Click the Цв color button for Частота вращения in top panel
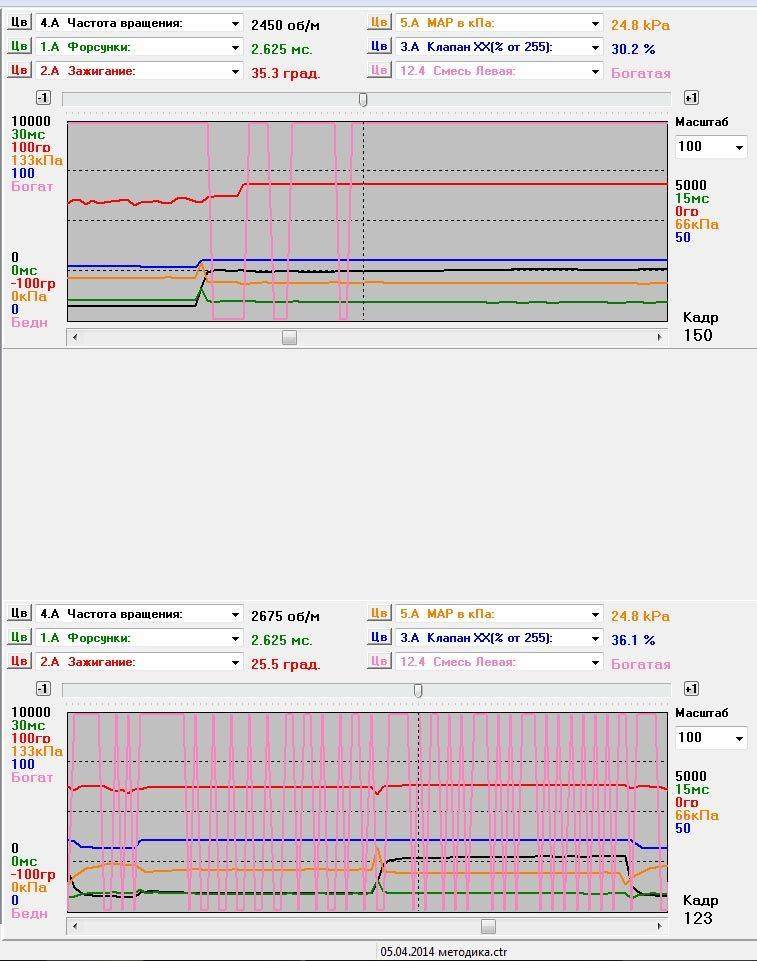The image size is (757, 961). coord(19,22)
